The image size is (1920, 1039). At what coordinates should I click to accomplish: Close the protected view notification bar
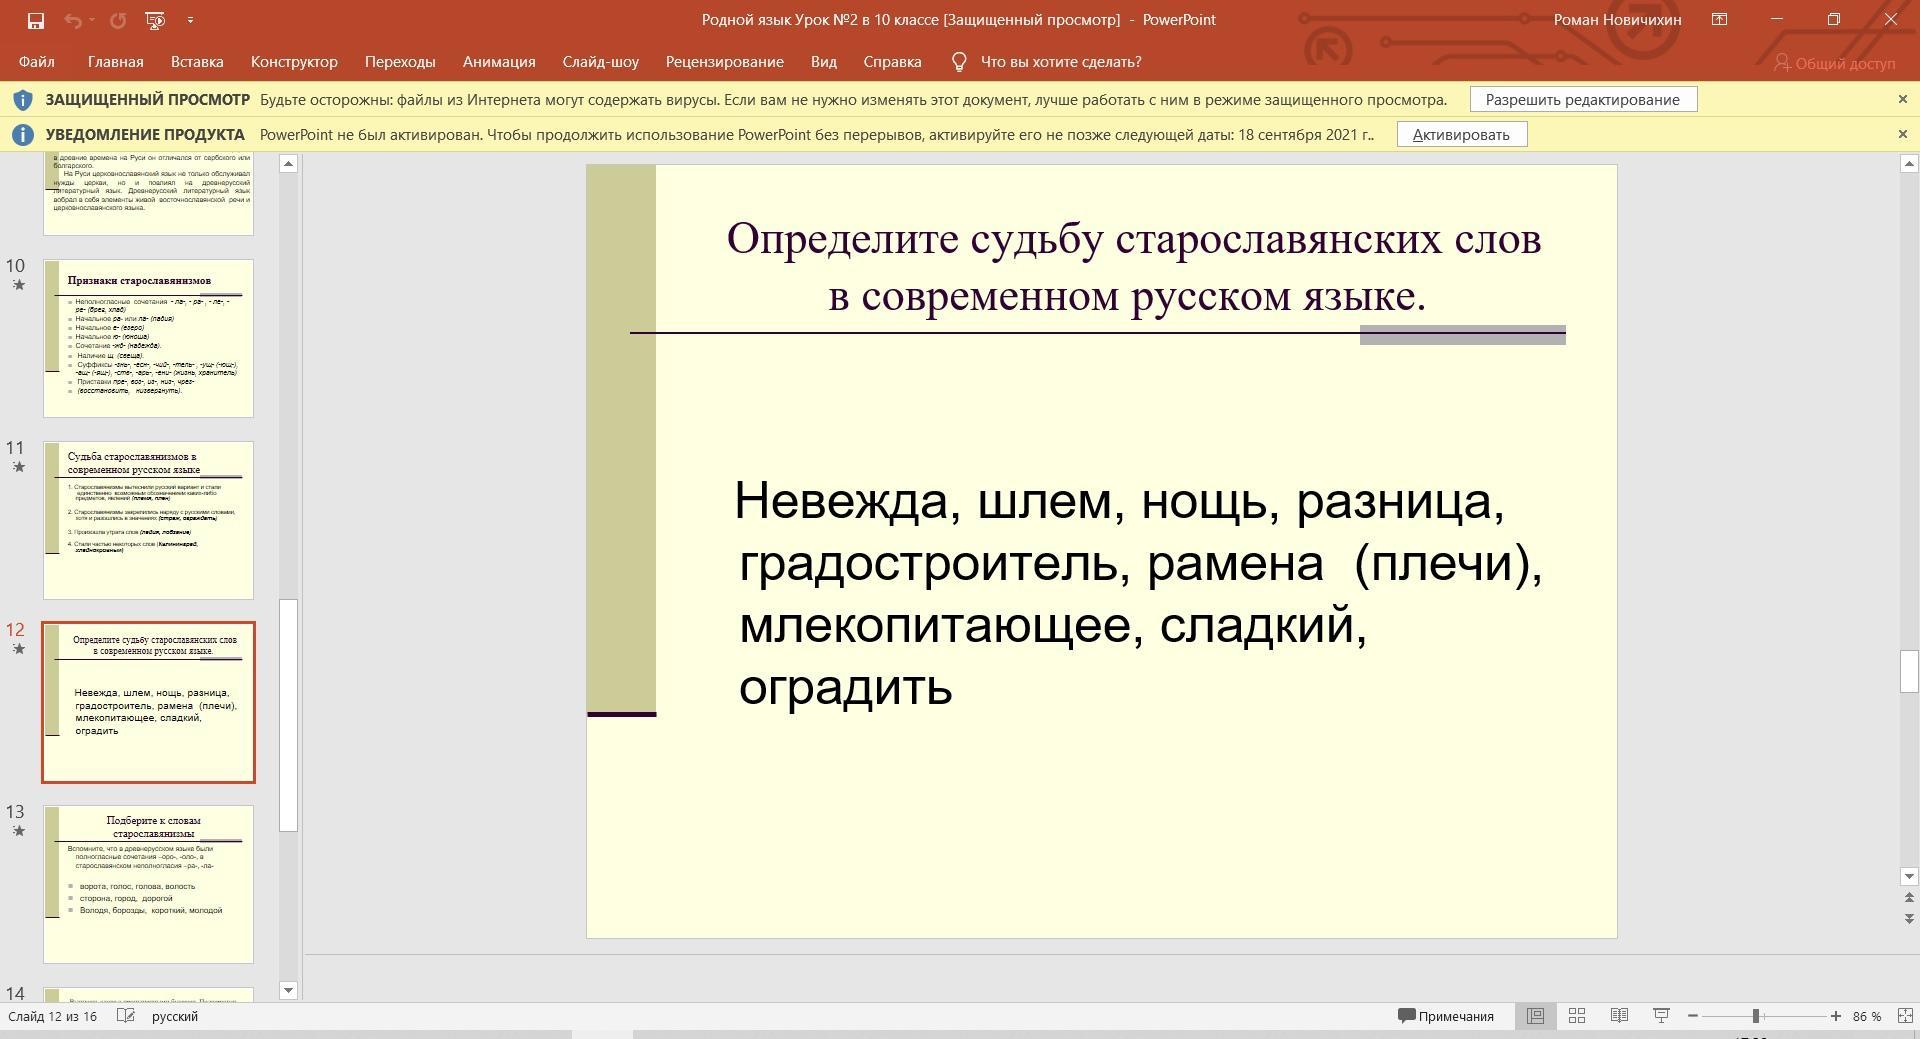tap(1902, 100)
